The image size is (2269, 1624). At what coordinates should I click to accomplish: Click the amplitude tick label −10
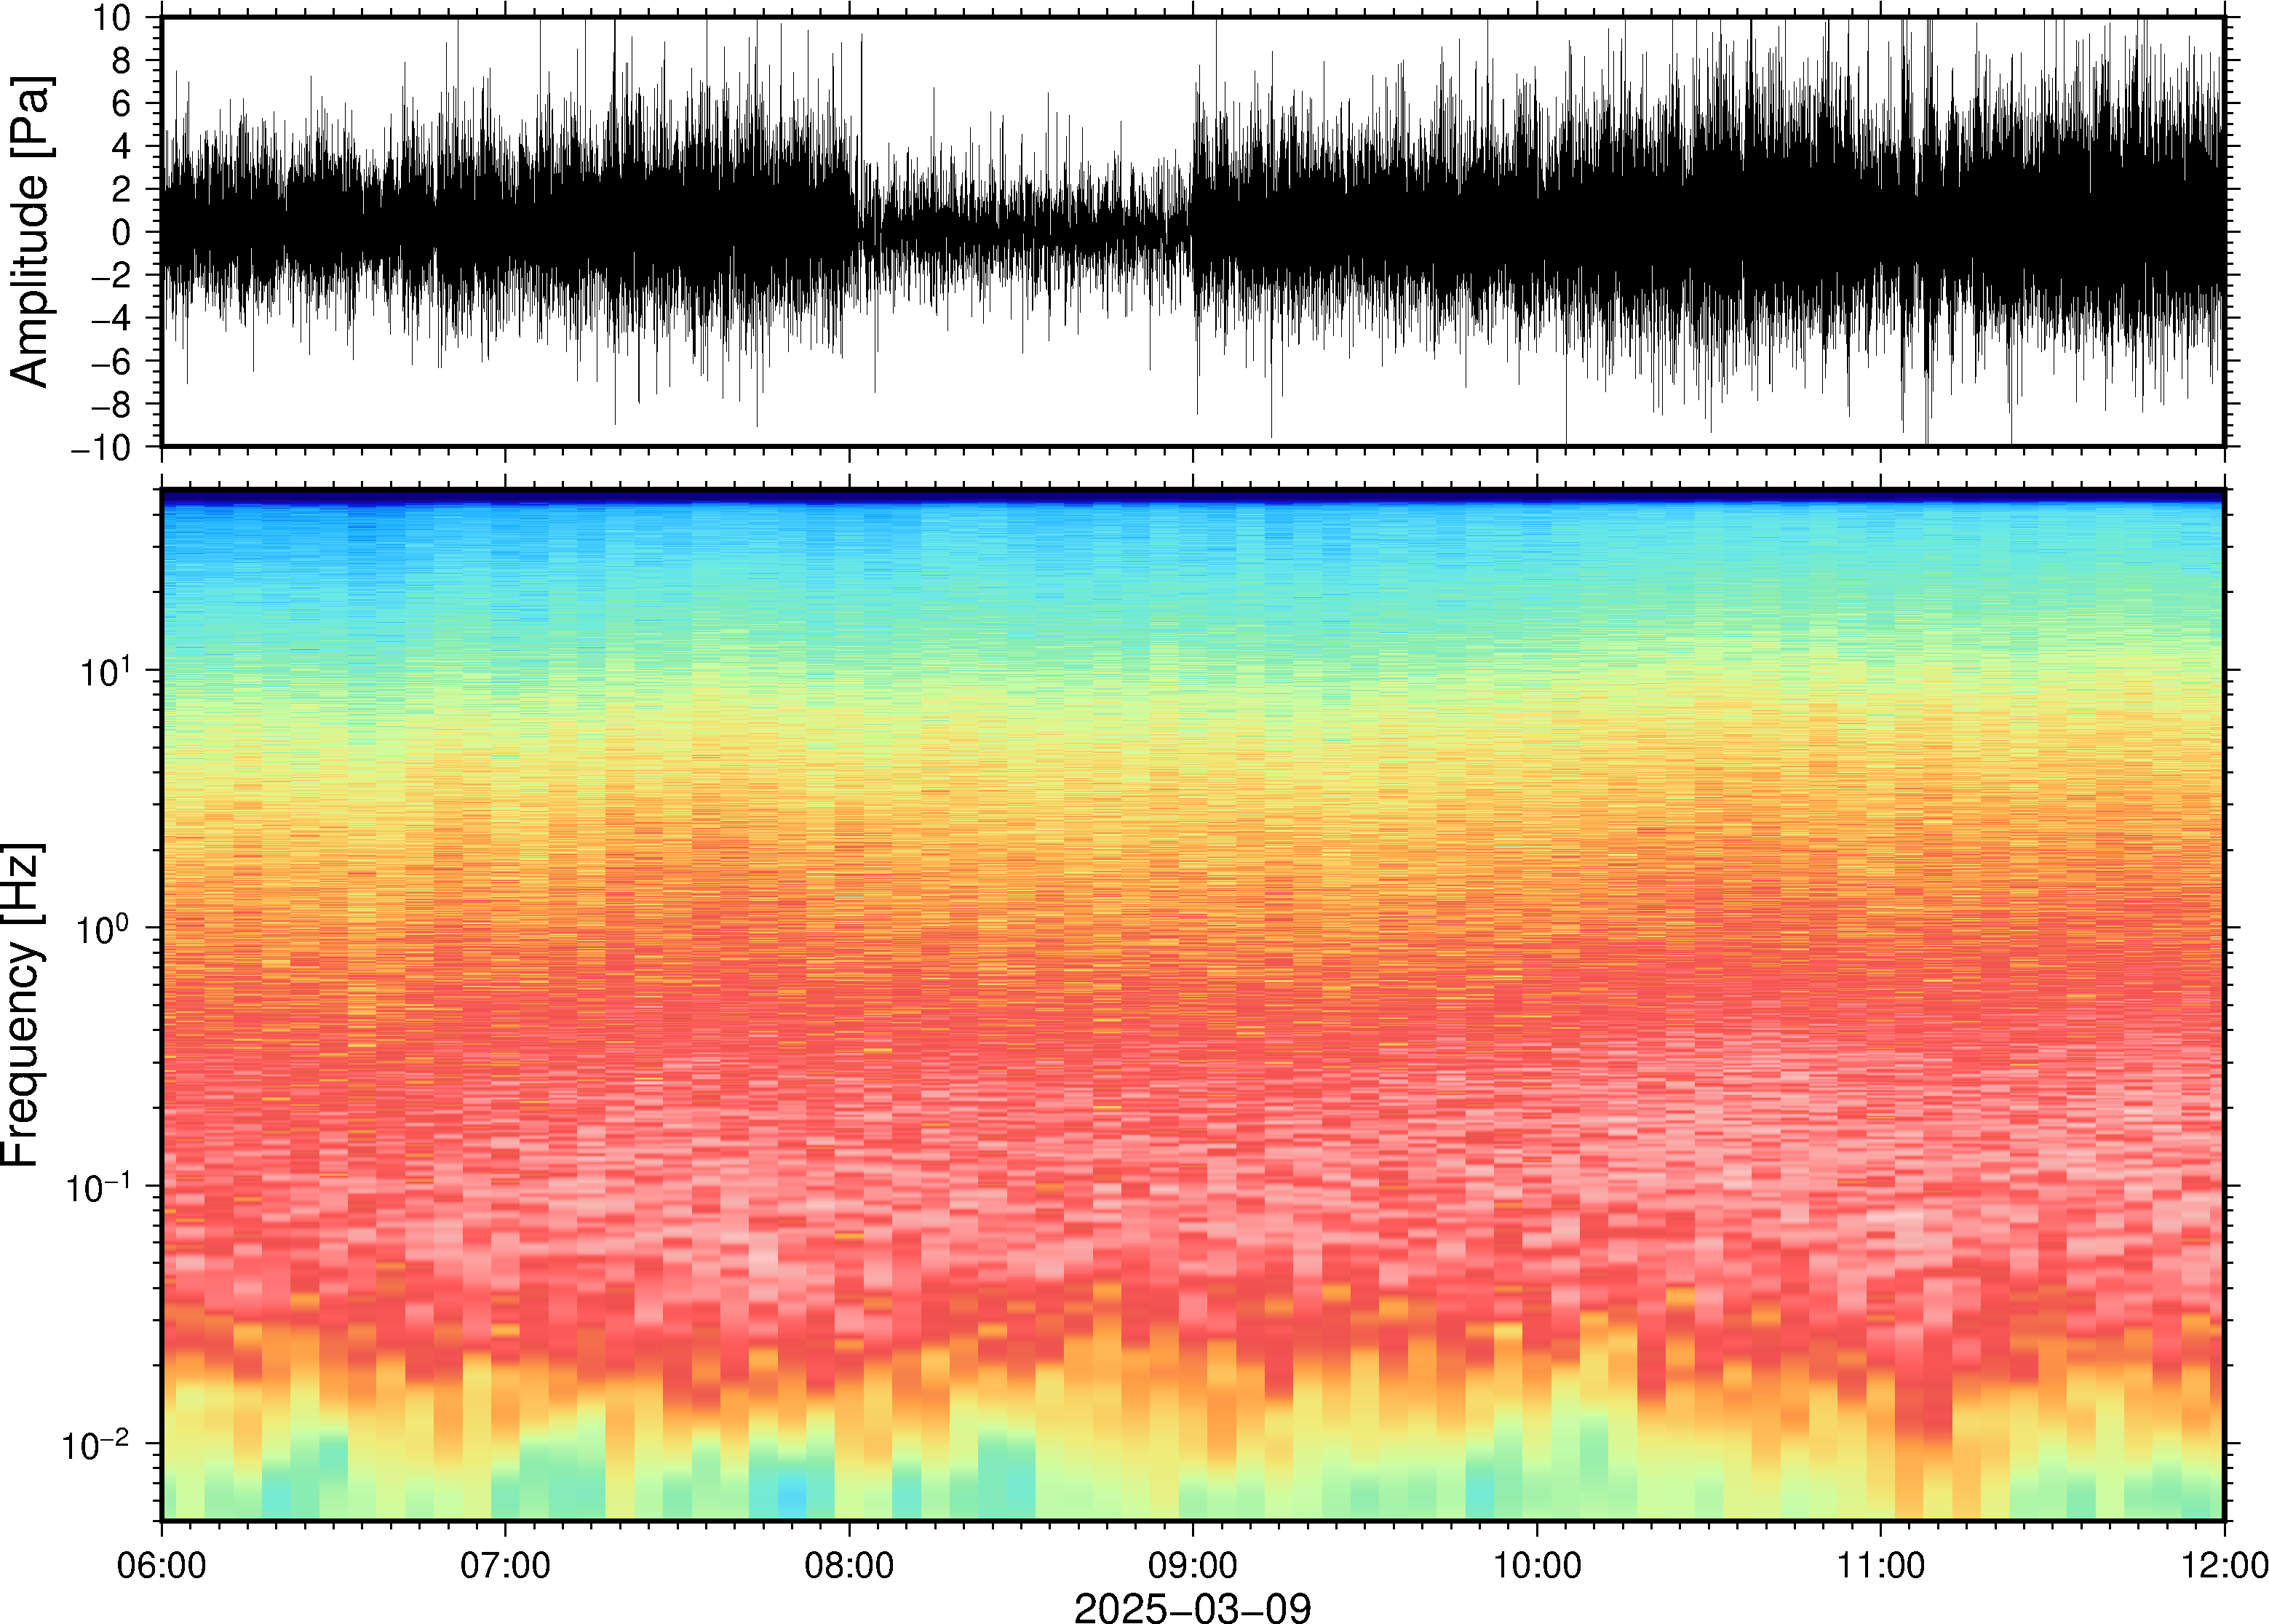pyautogui.click(x=101, y=448)
